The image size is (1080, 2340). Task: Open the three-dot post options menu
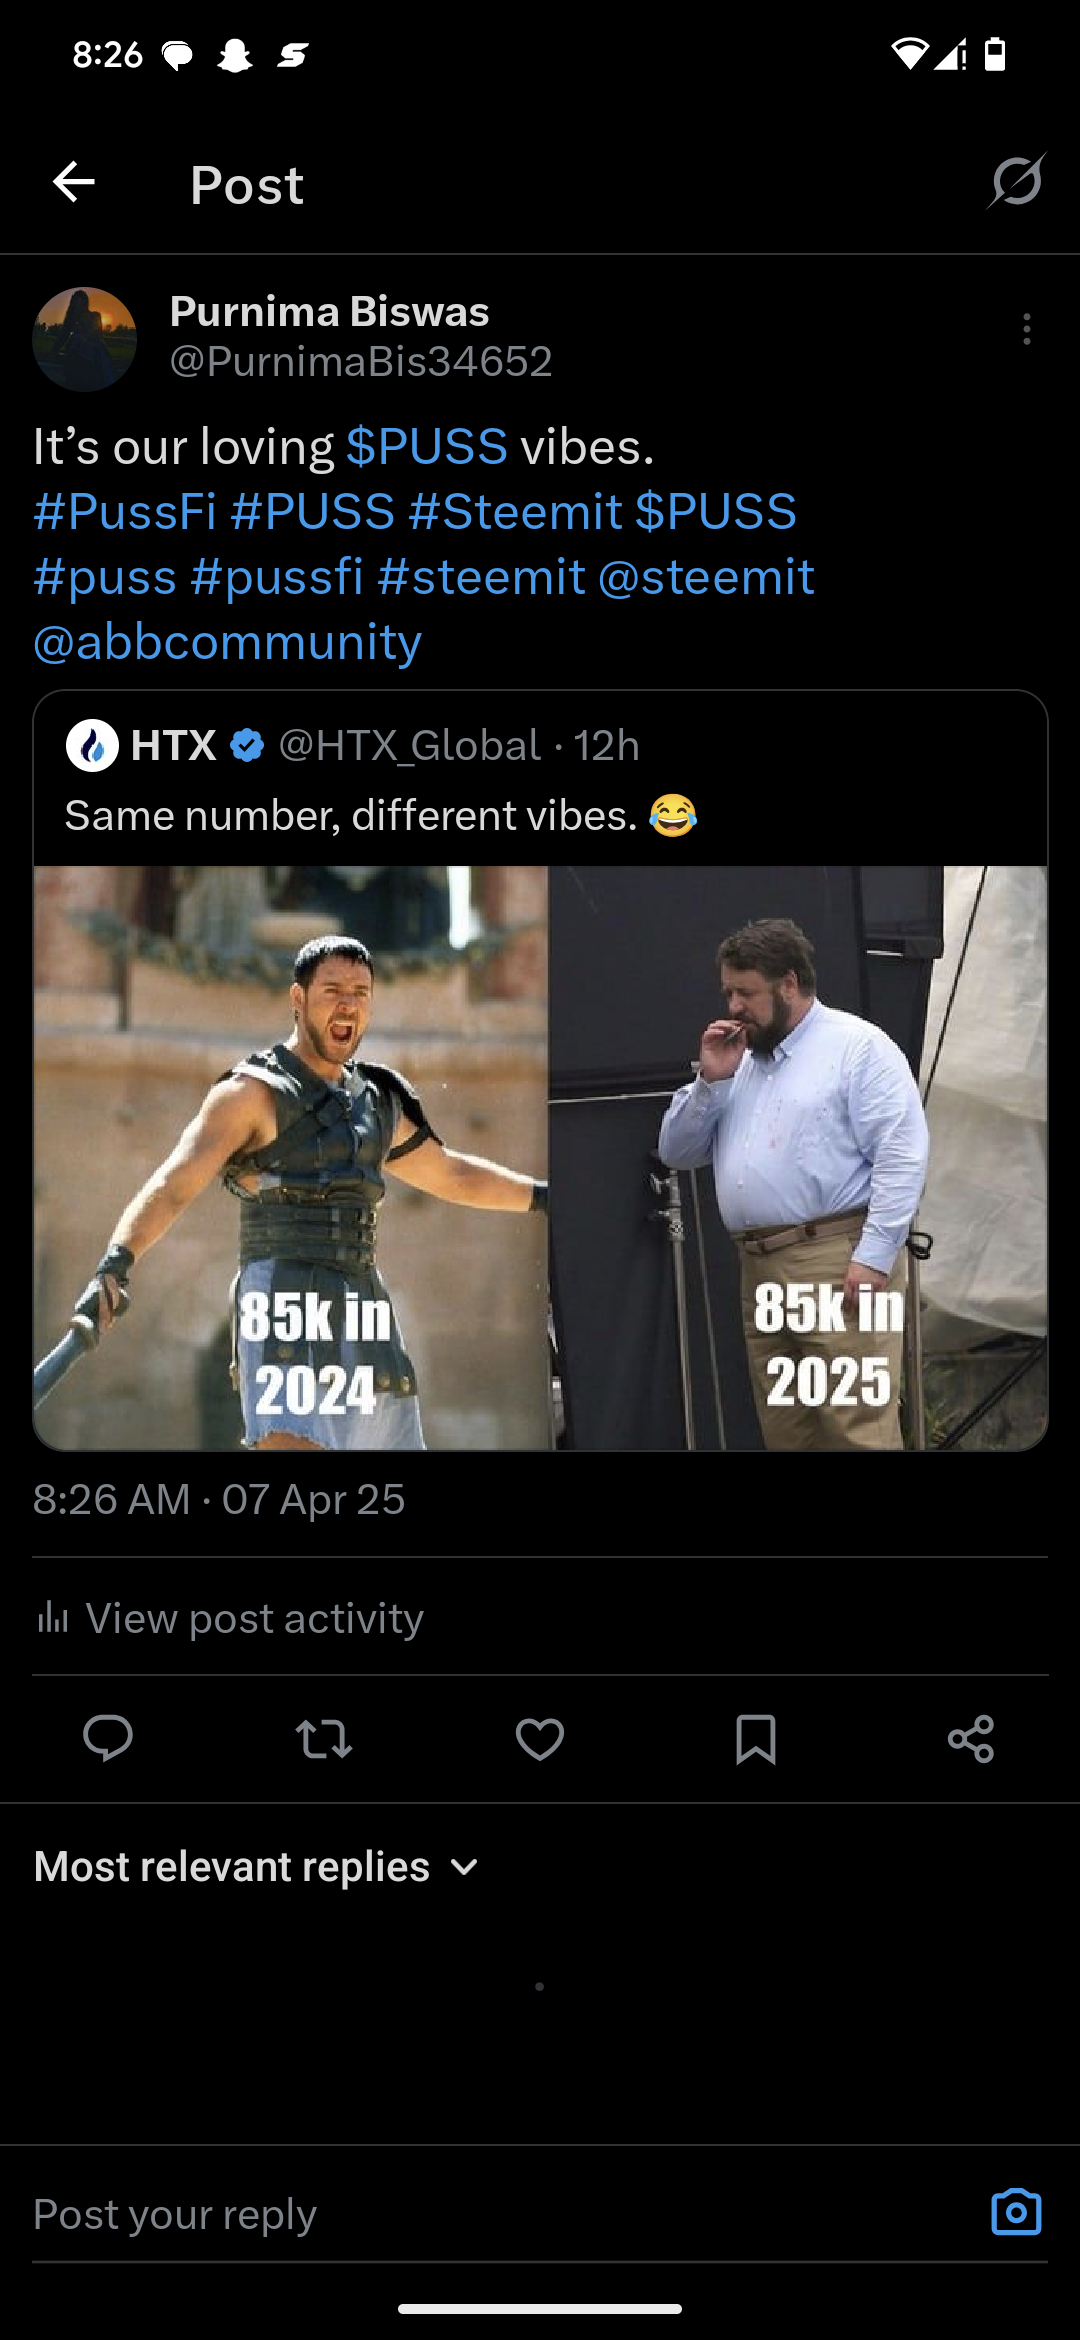tap(1026, 329)
